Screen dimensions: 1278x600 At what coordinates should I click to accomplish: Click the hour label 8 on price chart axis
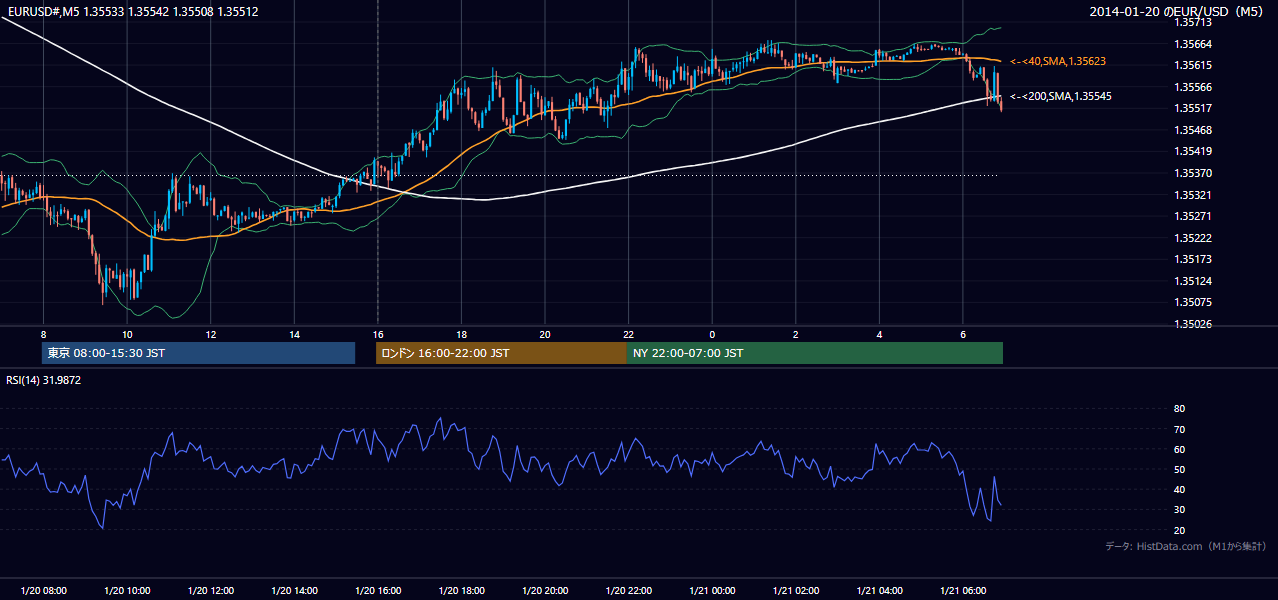tap(43, 334)
